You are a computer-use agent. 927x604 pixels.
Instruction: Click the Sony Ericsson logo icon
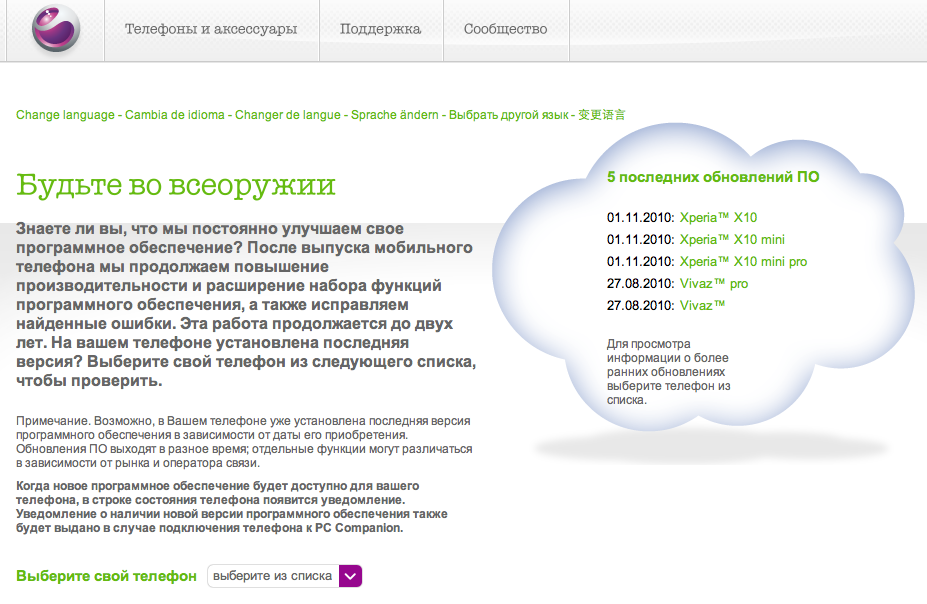[x=55, y=29]
